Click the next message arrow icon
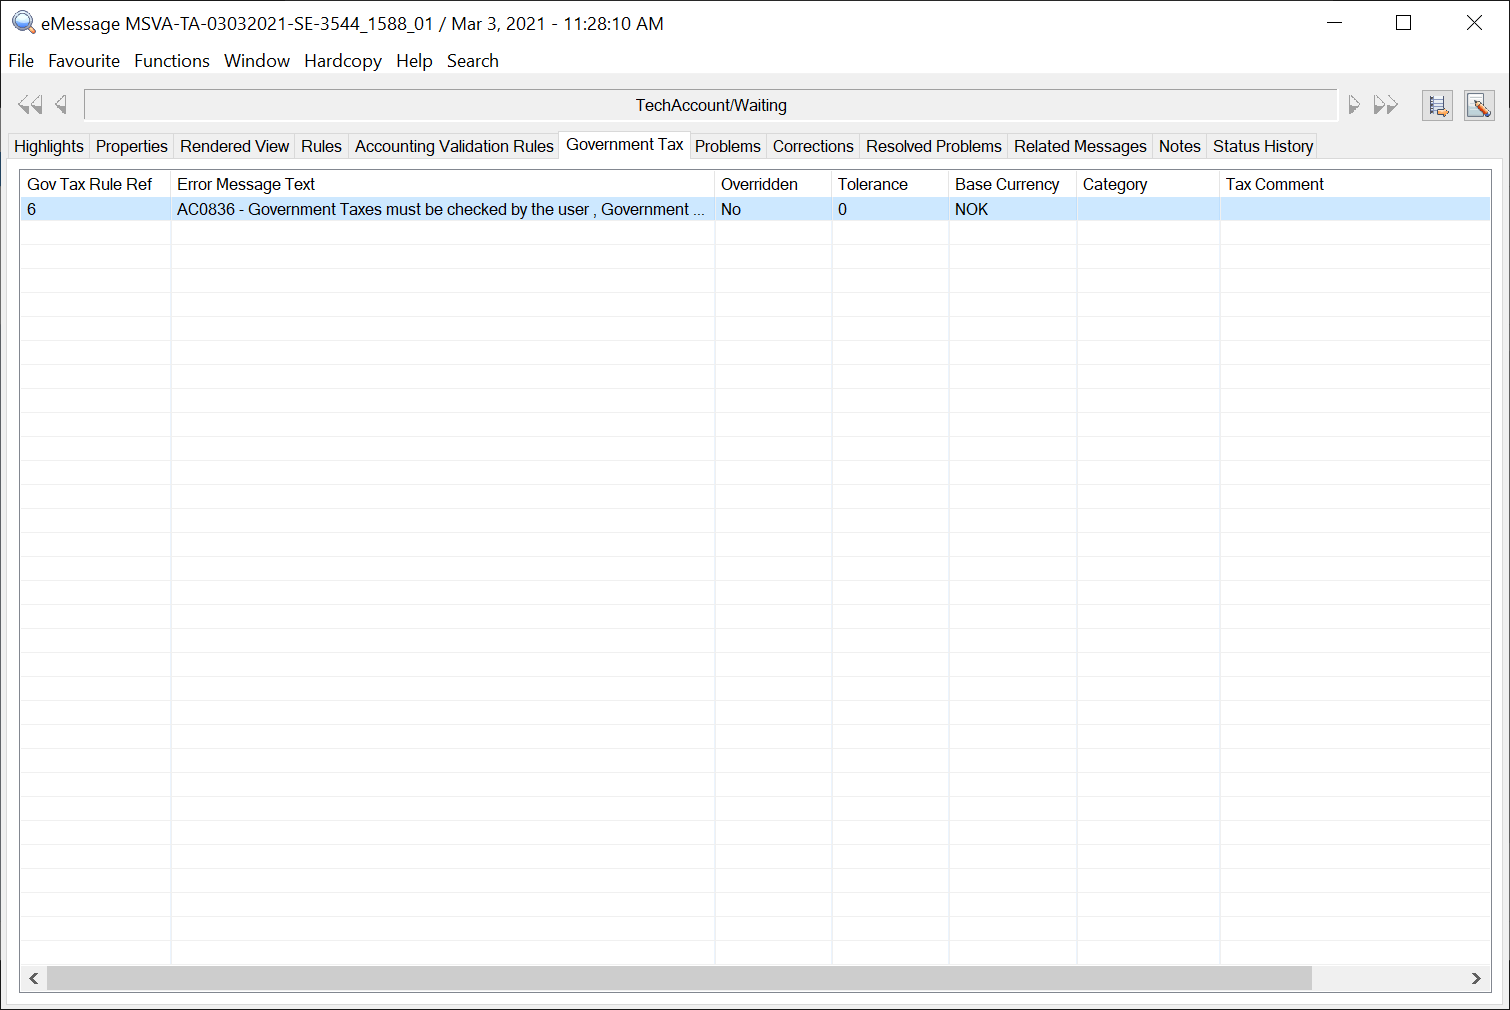 click(x=1354, y=104)
